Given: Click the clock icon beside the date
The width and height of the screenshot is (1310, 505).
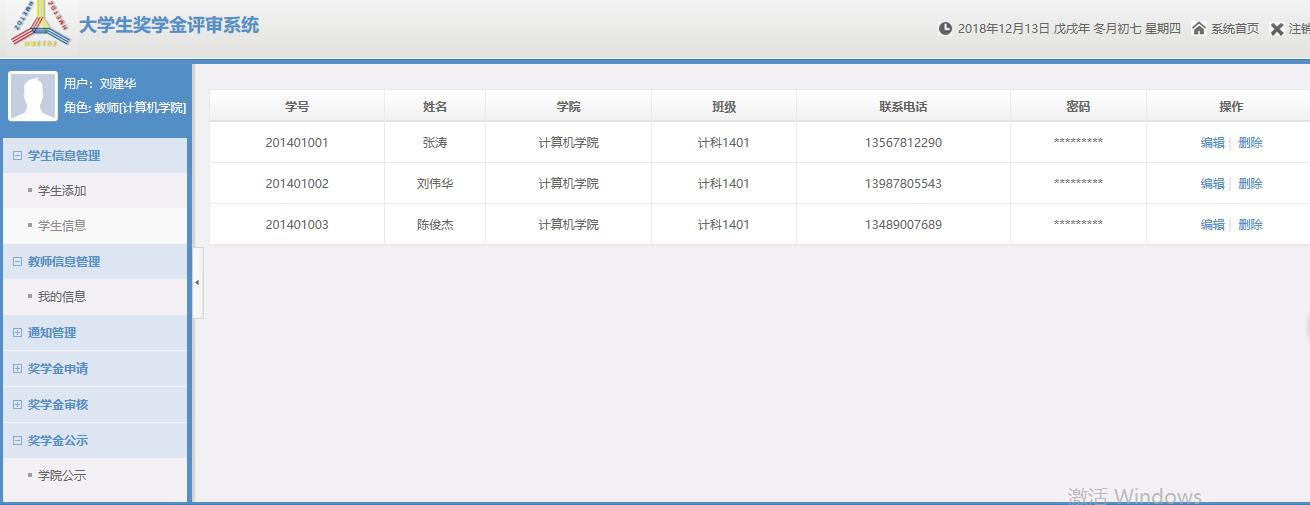Looking at the screenshot, I should pos(945,29).
